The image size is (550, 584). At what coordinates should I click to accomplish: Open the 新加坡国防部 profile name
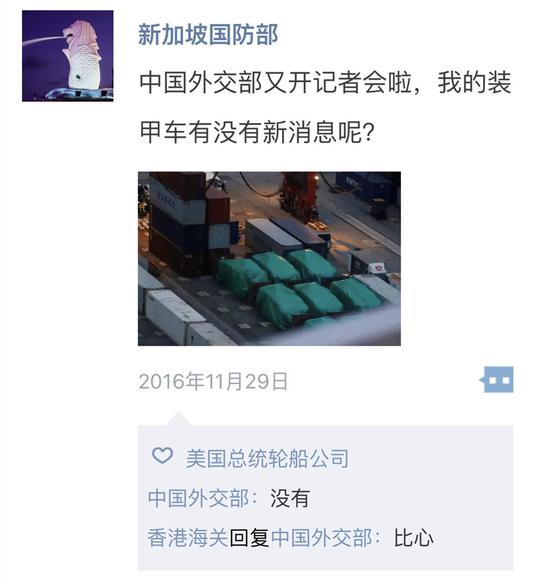[208, 35]
